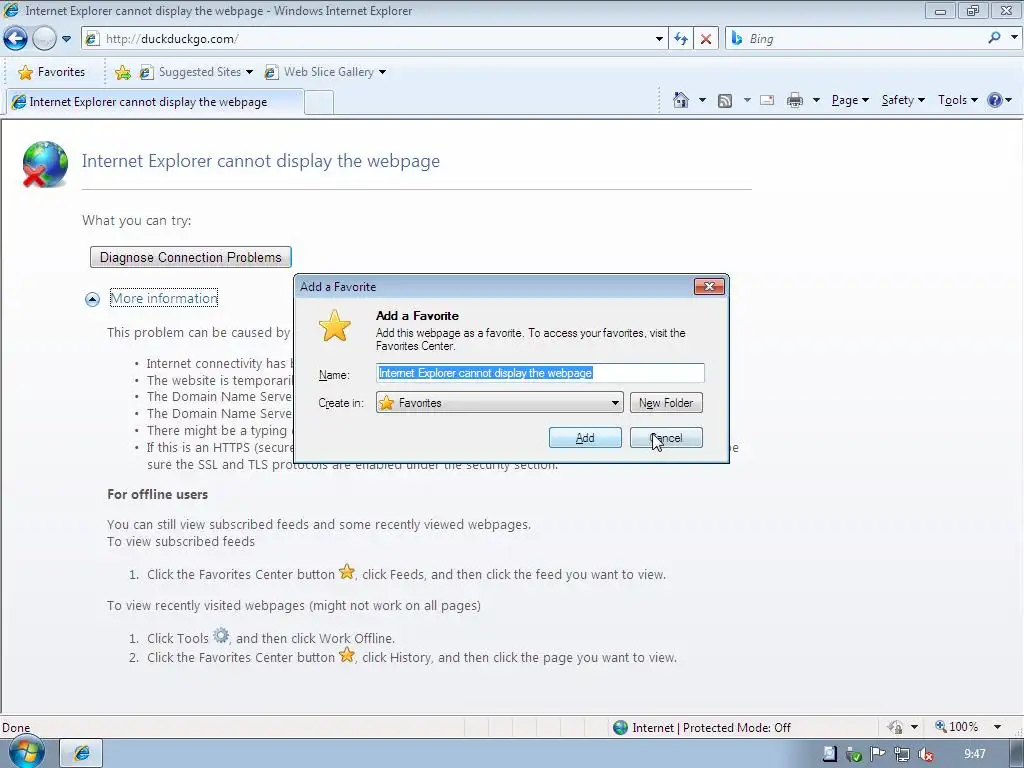The width and height of the screenshot is (1024, 768).
Task: Click the security lock status bar icon
Action: tap(895, 727)
